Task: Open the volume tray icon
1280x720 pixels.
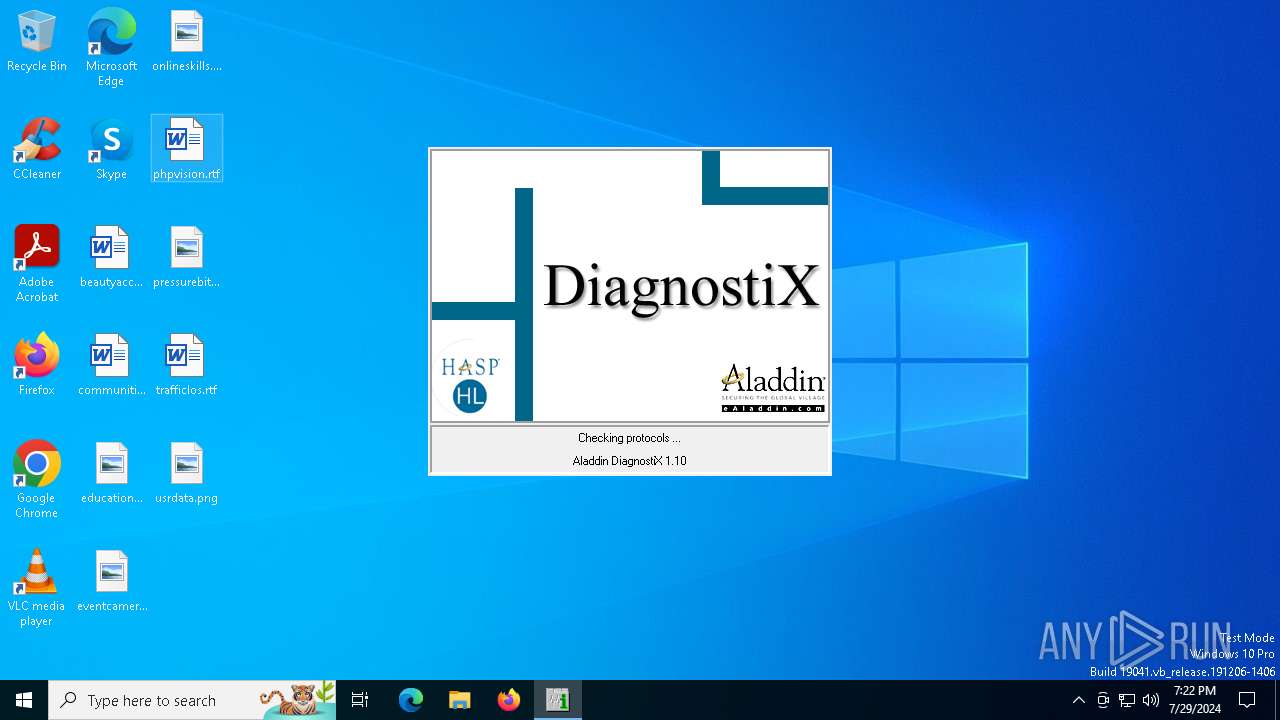Action: click(1151, 700)
